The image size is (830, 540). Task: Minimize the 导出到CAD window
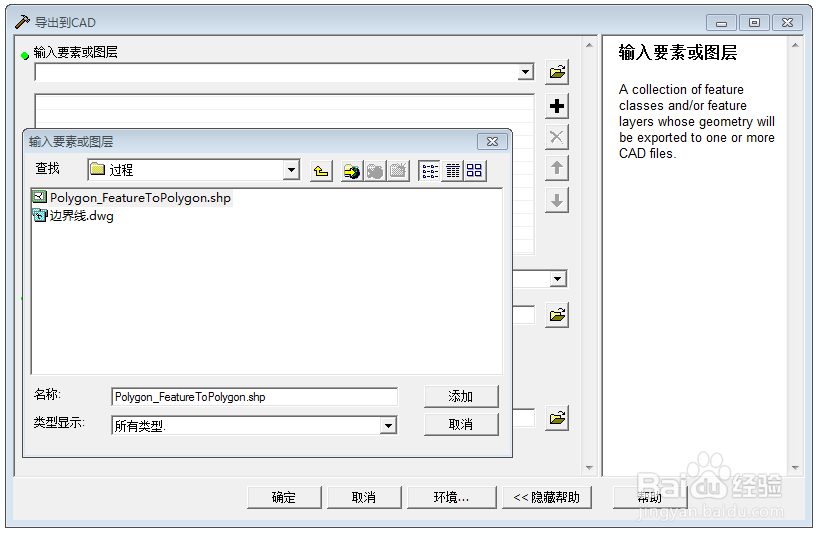tap(721, 23)
